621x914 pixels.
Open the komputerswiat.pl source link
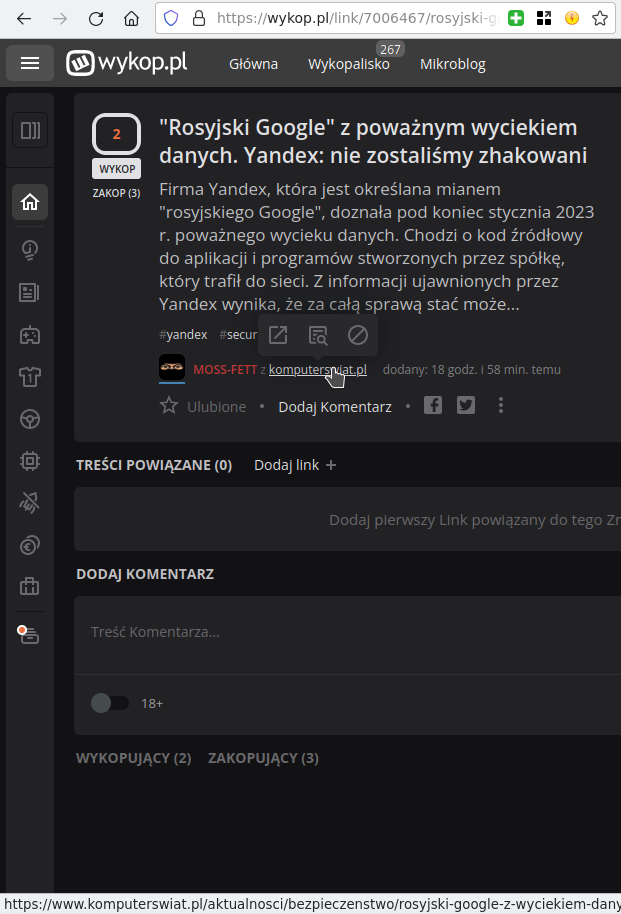point(318,370)
